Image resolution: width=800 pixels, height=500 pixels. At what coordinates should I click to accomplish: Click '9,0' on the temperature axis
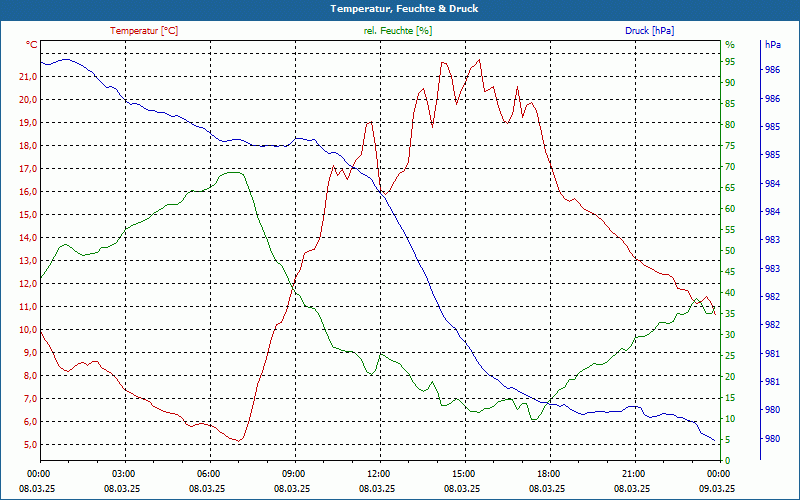tap(31, 353)
